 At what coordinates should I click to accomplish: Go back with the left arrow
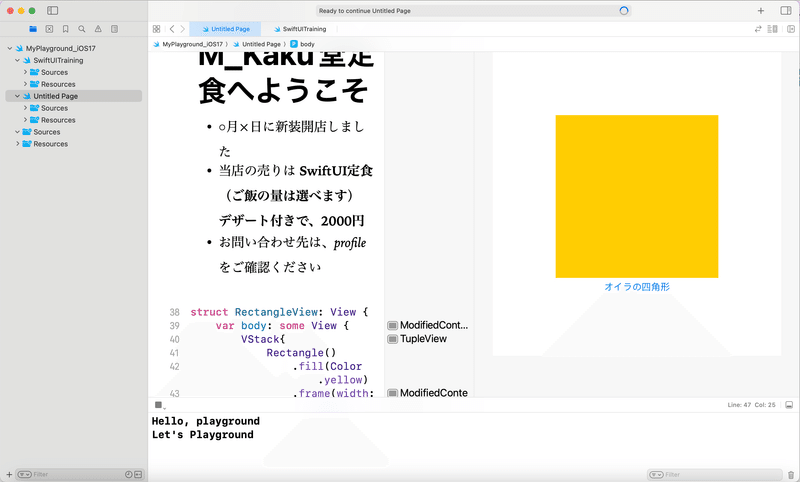point(172,29)
